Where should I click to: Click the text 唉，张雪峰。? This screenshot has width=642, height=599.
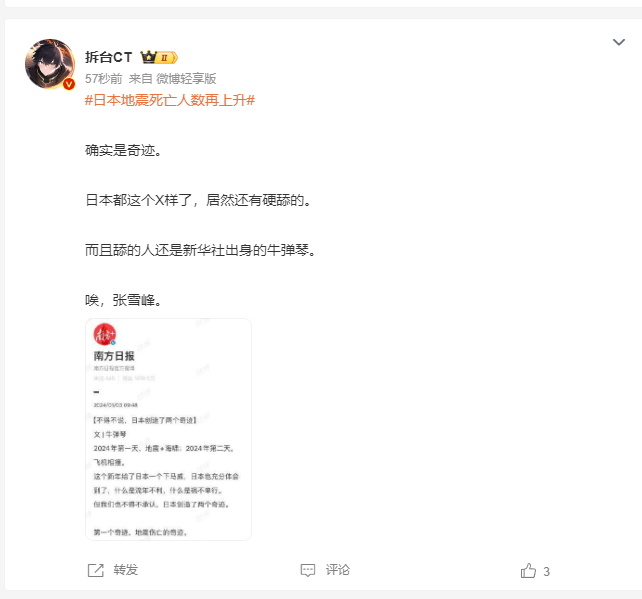123,300
